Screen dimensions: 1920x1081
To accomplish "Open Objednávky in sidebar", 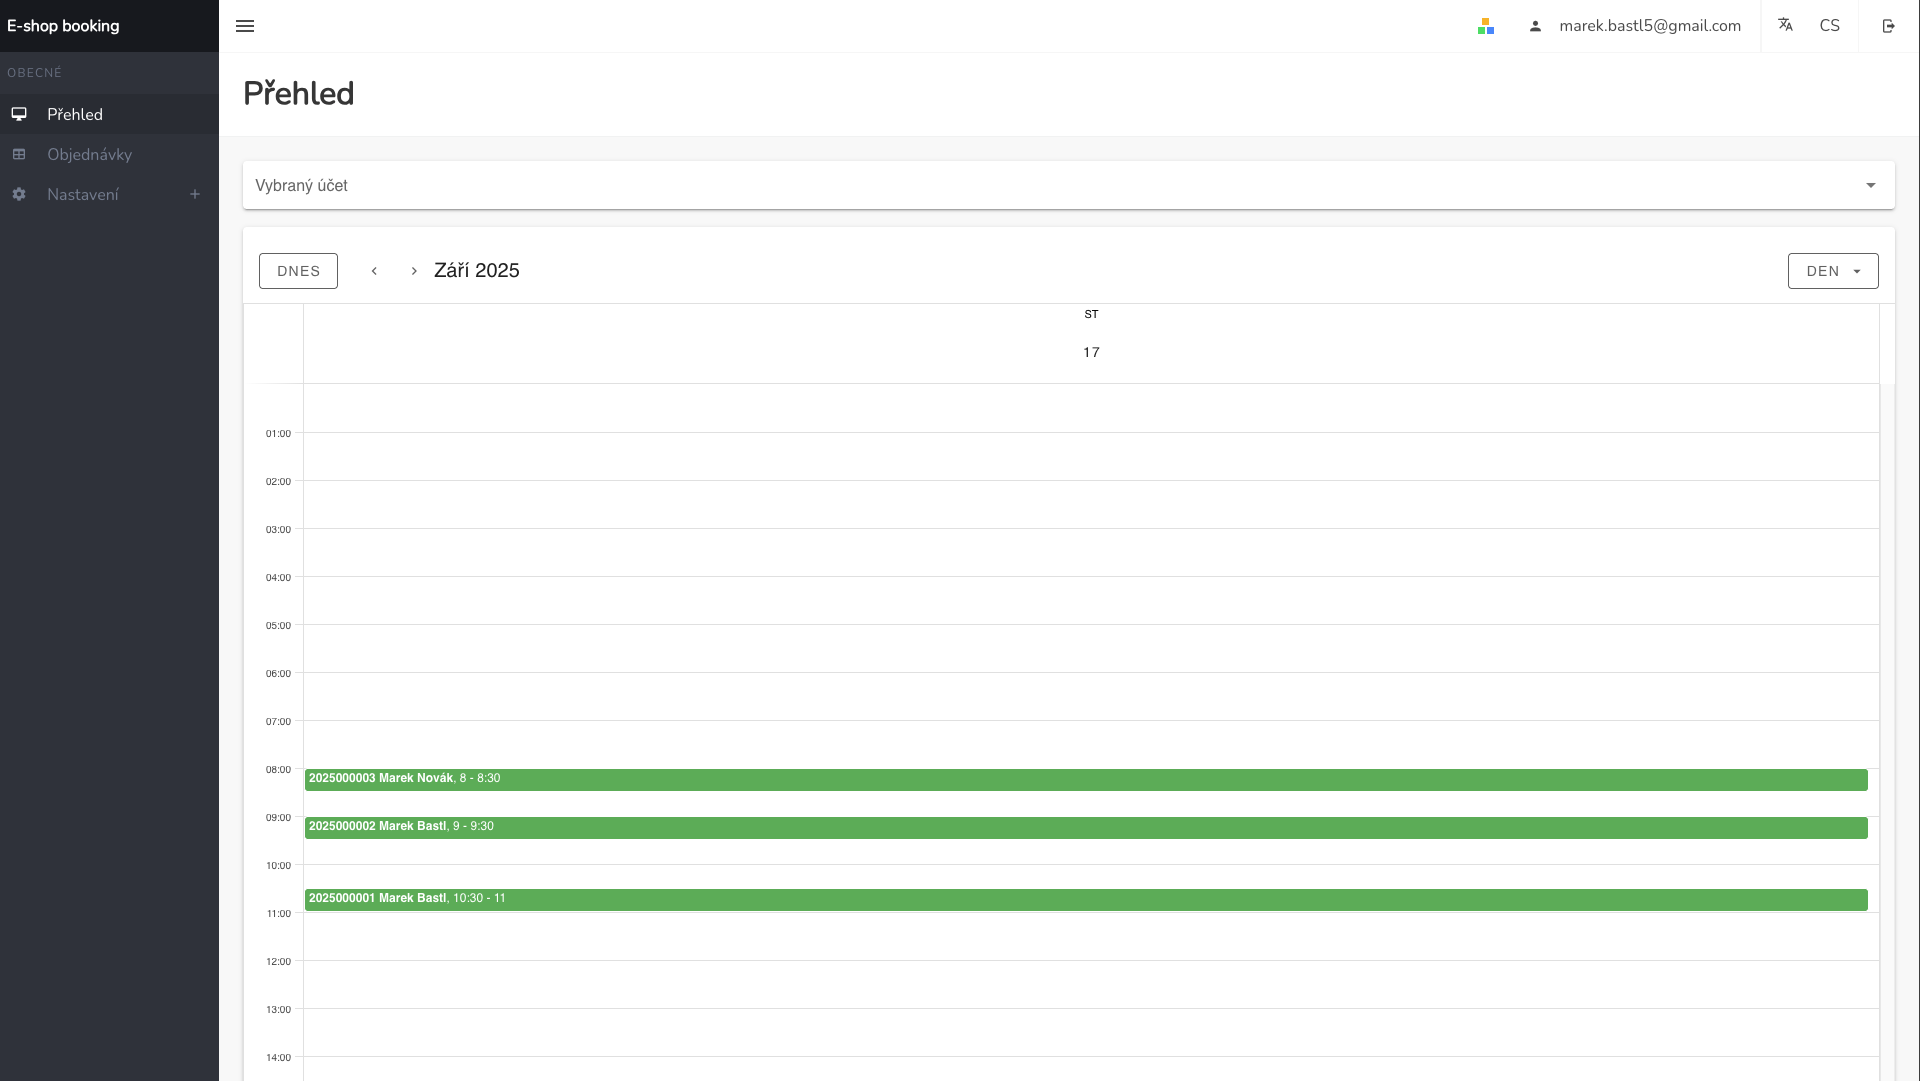I will 89,154.
